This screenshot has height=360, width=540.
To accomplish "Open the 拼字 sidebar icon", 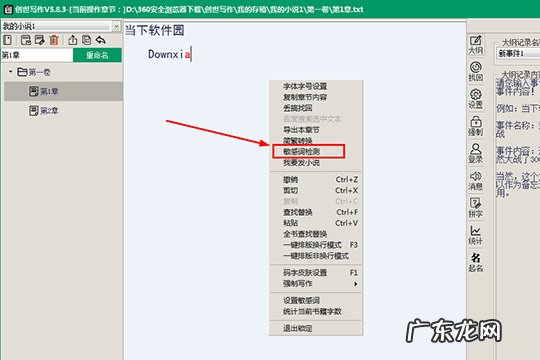I will coord(476,208).
